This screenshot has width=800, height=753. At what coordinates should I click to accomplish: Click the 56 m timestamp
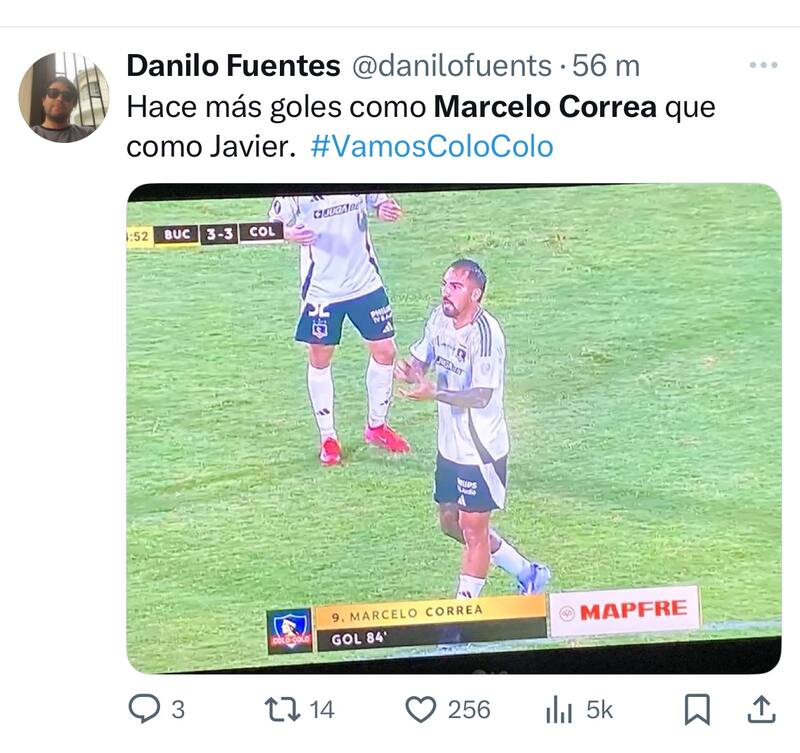pyautogui.click(x=606, y=66)
